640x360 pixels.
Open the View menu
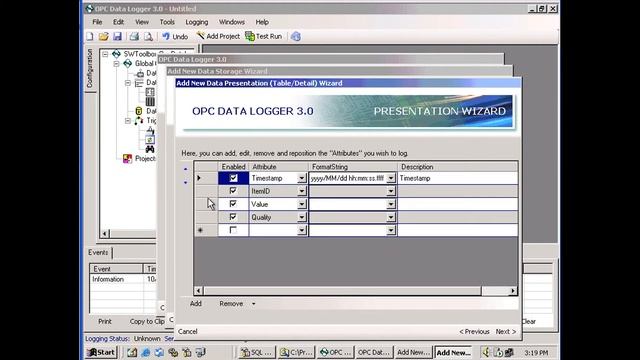point(142,22)
